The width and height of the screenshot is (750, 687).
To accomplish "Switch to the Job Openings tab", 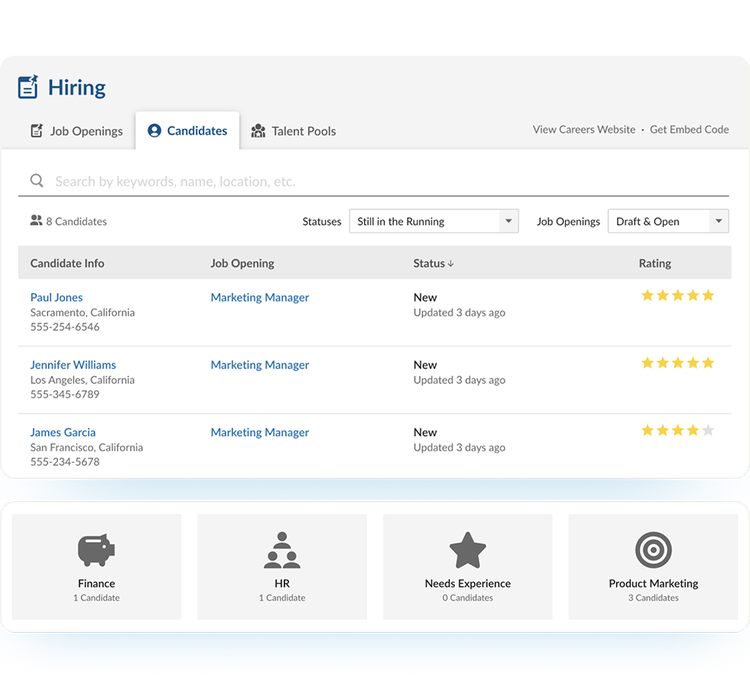I will tap(77, 131).
